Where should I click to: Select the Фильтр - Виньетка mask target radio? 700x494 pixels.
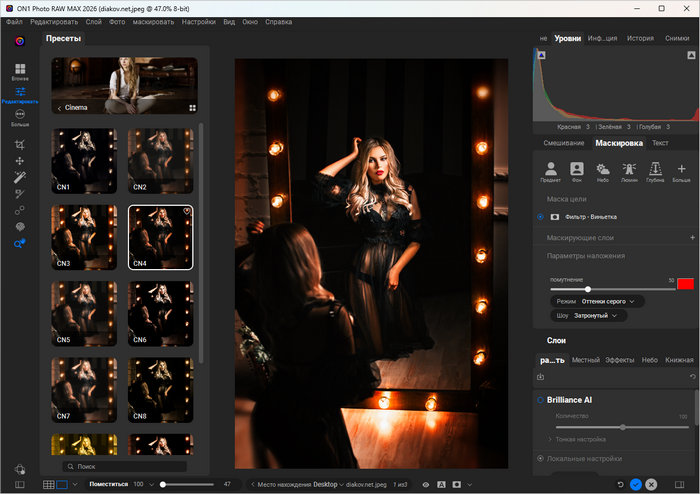click(x=541, y=216)
